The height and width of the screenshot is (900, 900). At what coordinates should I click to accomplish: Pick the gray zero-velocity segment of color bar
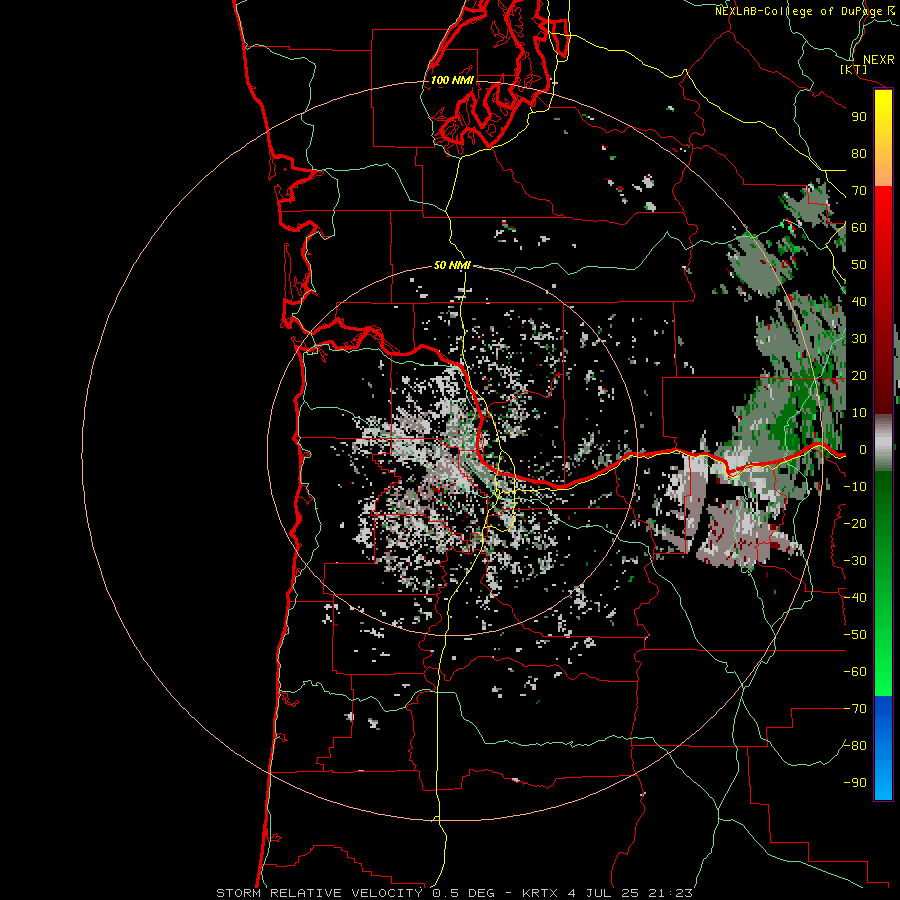(x=883, y=443)
